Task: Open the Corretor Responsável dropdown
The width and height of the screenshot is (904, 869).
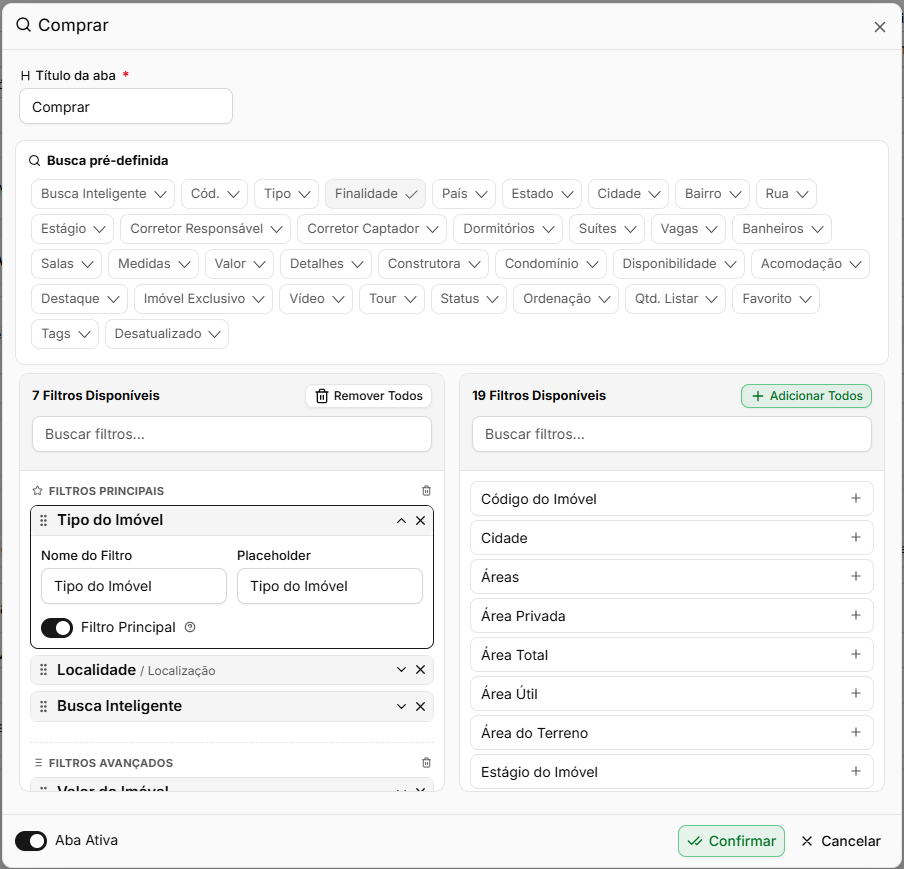Action: [x=205, y=229]
